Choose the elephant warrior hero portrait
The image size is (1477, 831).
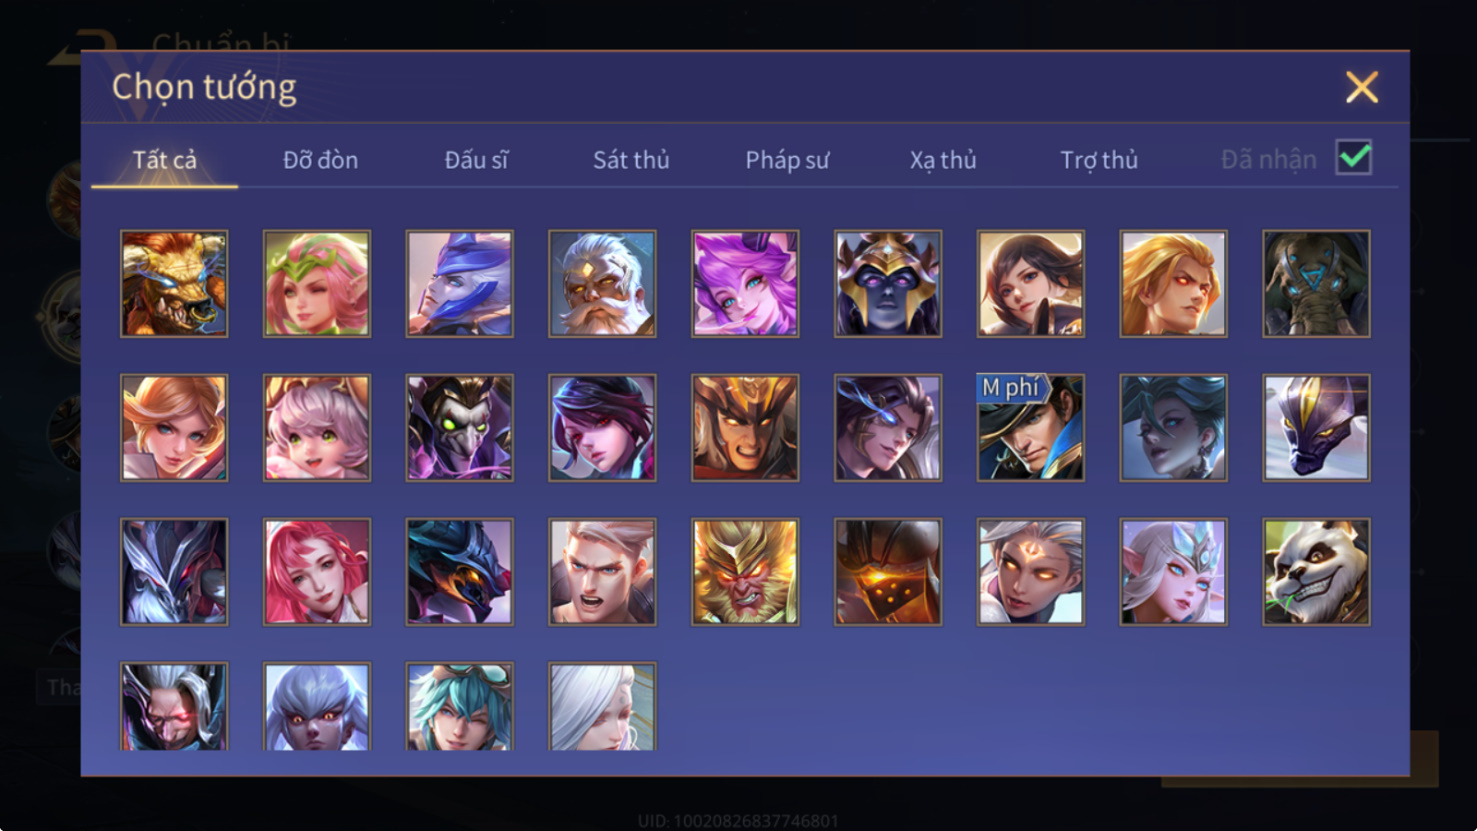point(1316,284)
